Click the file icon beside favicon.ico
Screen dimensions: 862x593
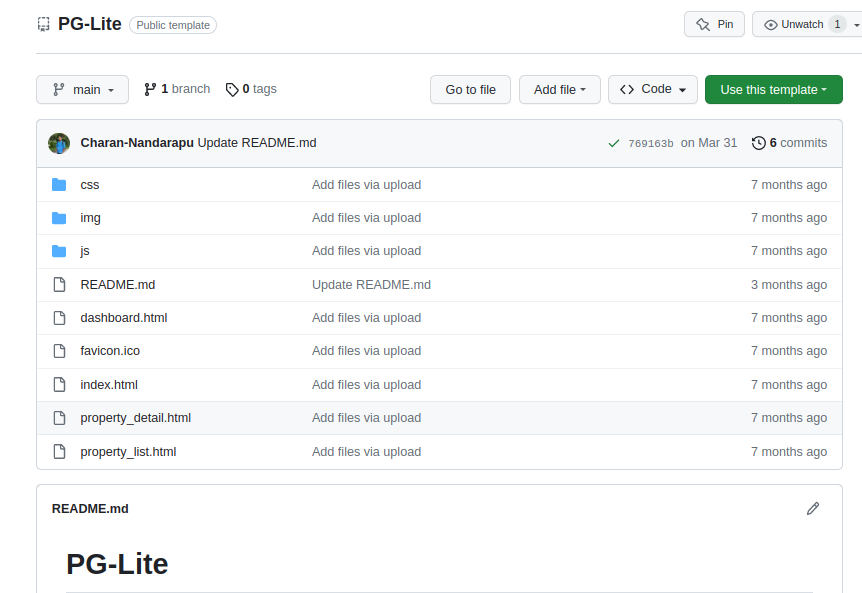coord(59,351)
